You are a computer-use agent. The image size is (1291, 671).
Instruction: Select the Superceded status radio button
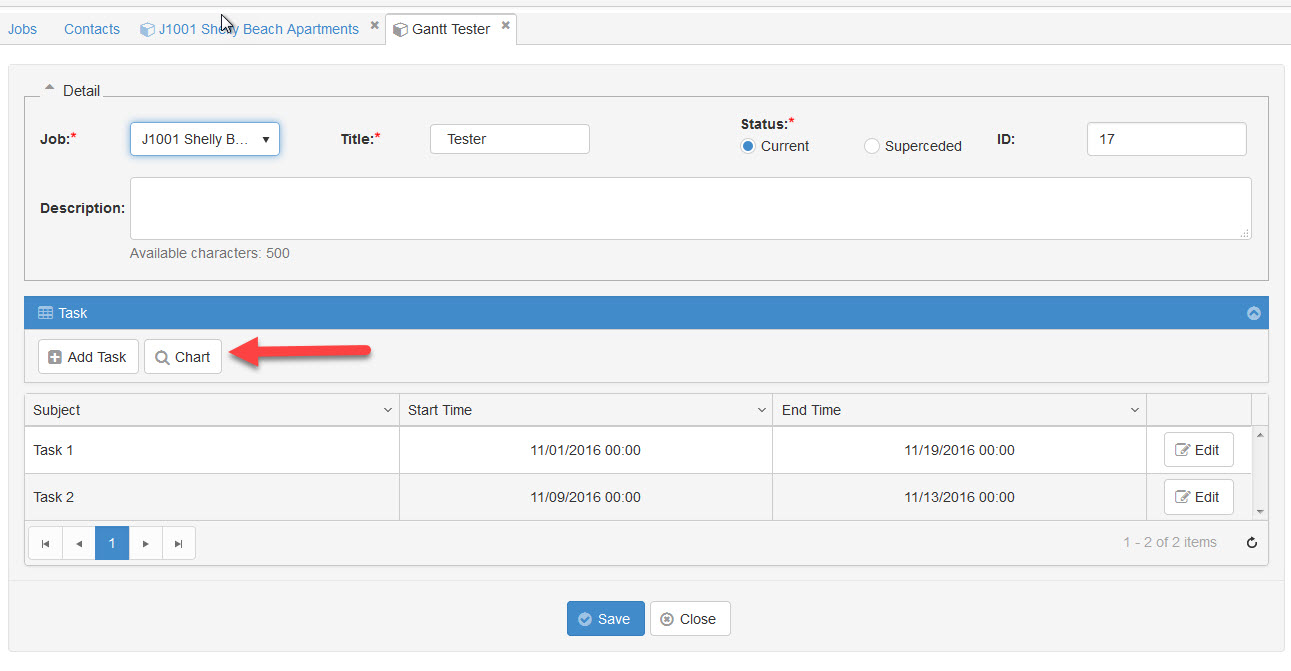[x=872, y=146]
